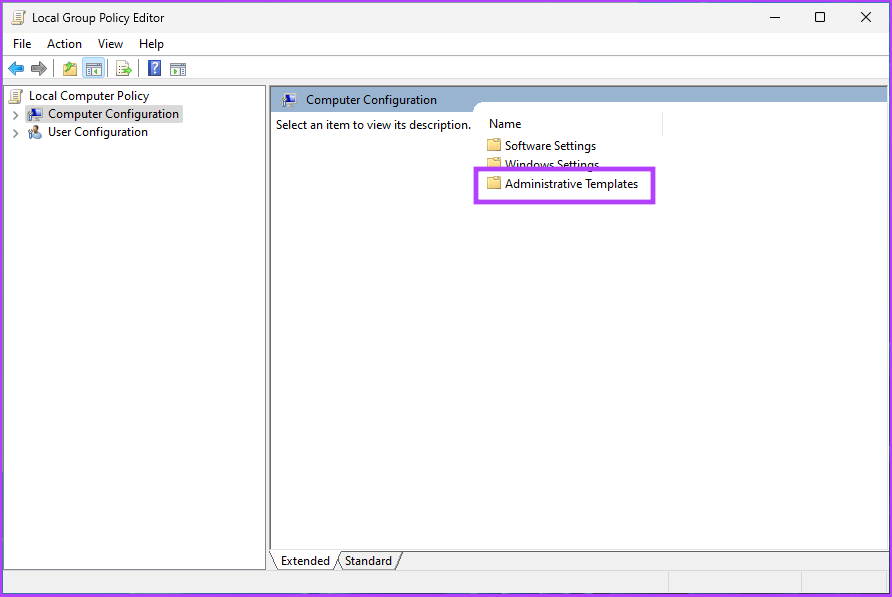The width and height of the screenshot is (892, 597).
Task: Select the Administrative Templates list item
Action: (x=562, y=184)
